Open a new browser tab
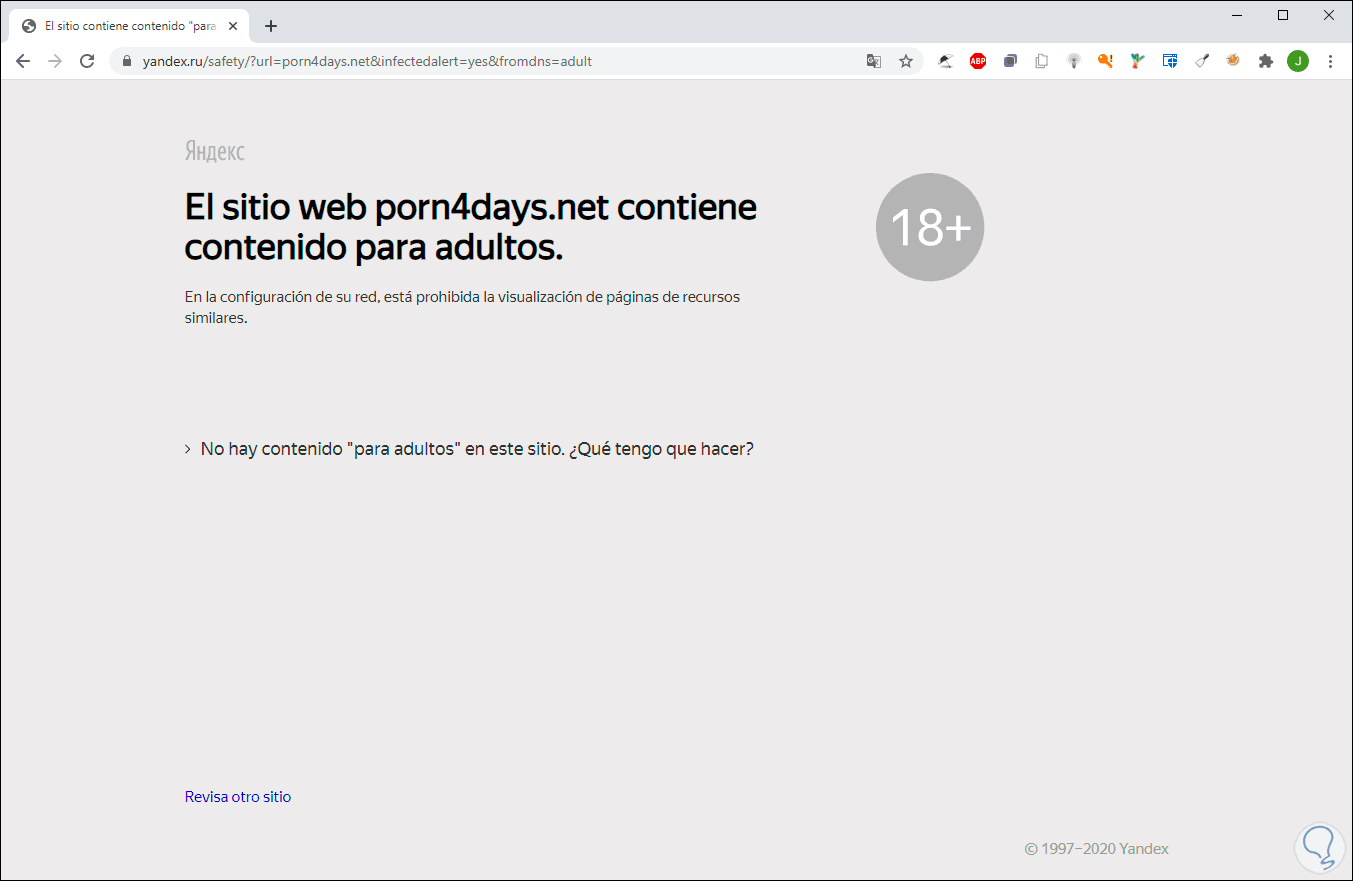 click(x=271, y=26)
